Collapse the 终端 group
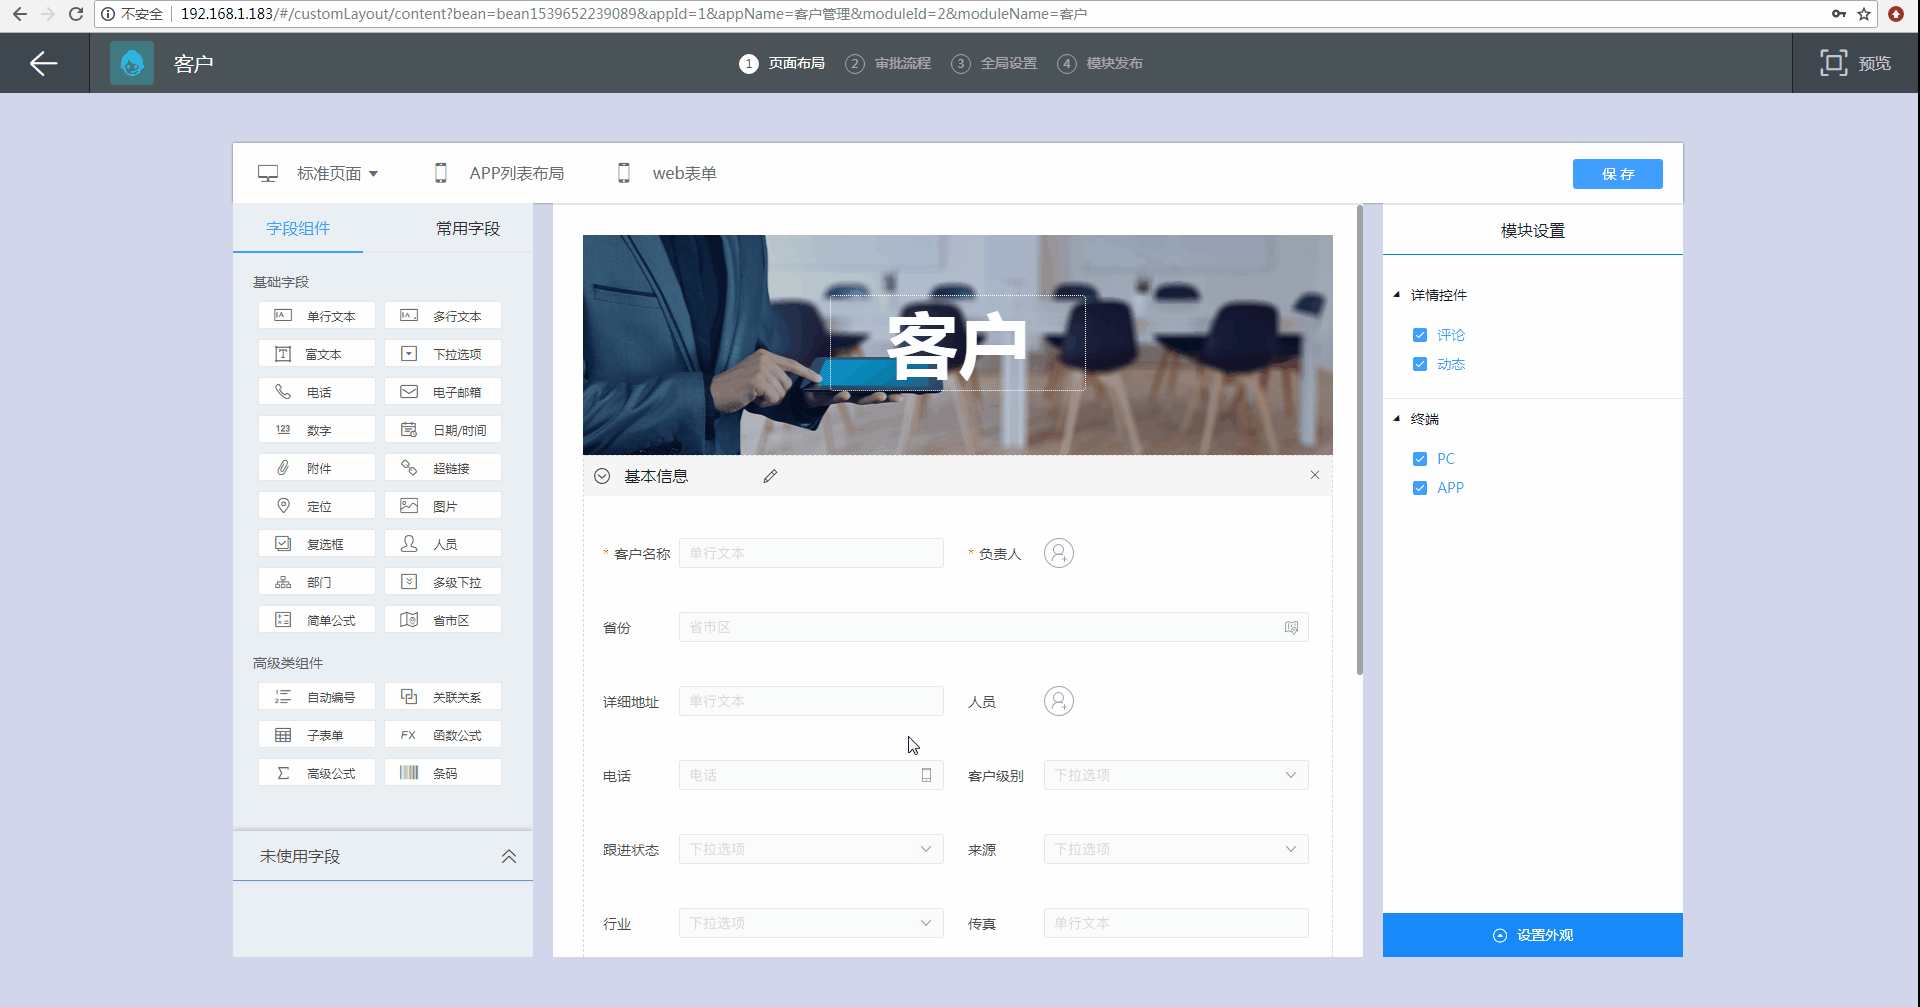Viewport: 1920px width, 1007px height. point(1397,419)
